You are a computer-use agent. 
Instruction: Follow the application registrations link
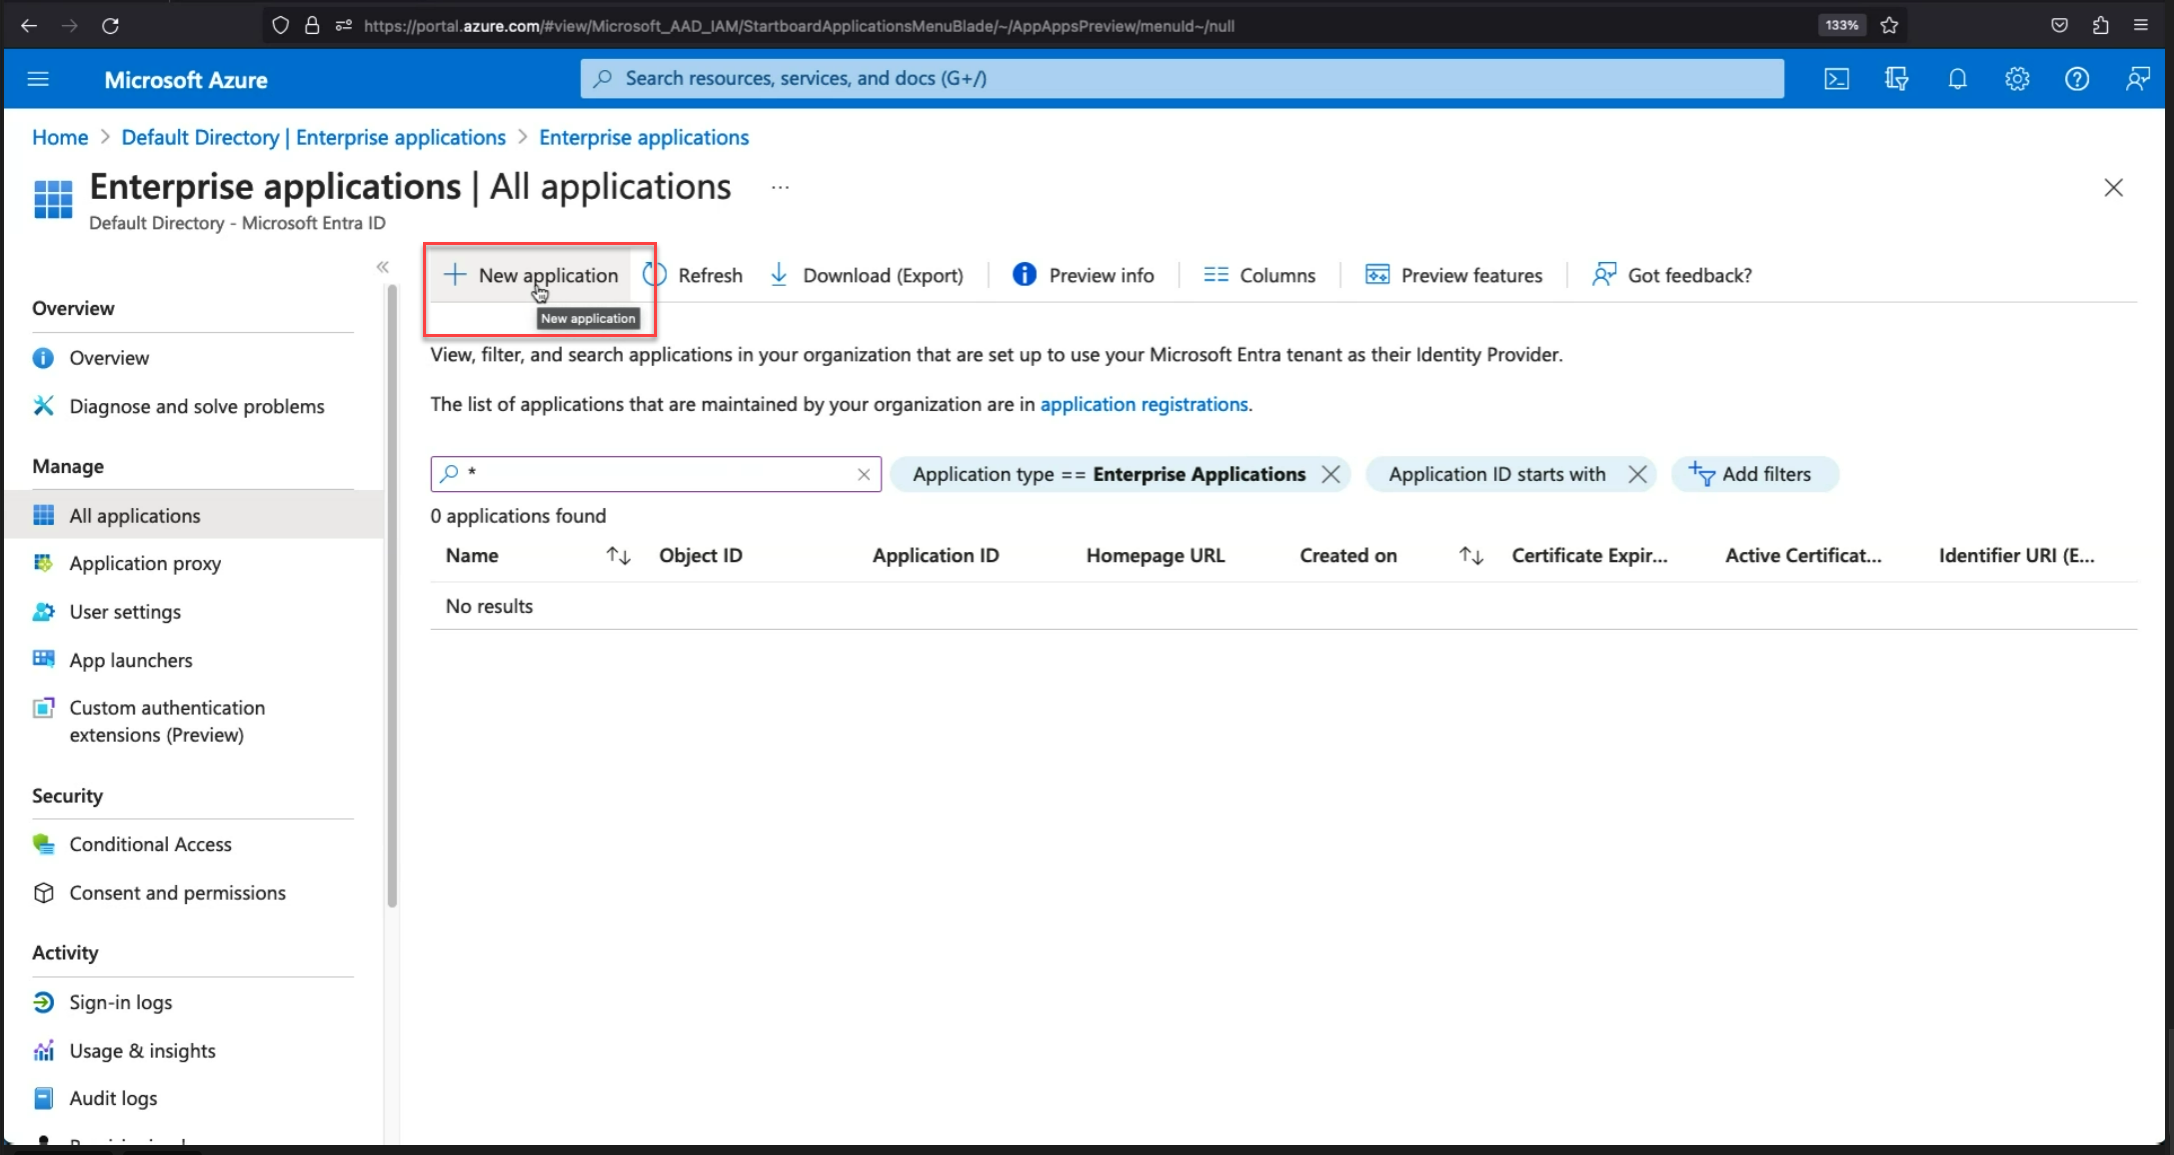[1145, 404]
